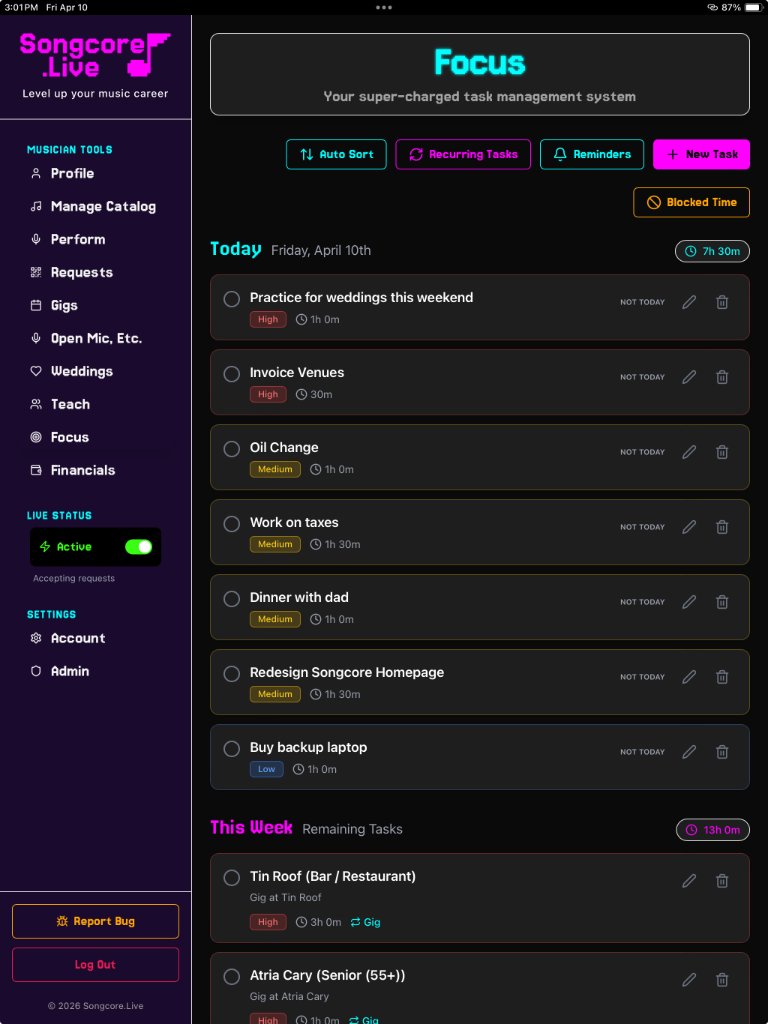Tap the battery indicator in status bar
The width and height of the screenshot is (768, 1024).
[754, 7]
